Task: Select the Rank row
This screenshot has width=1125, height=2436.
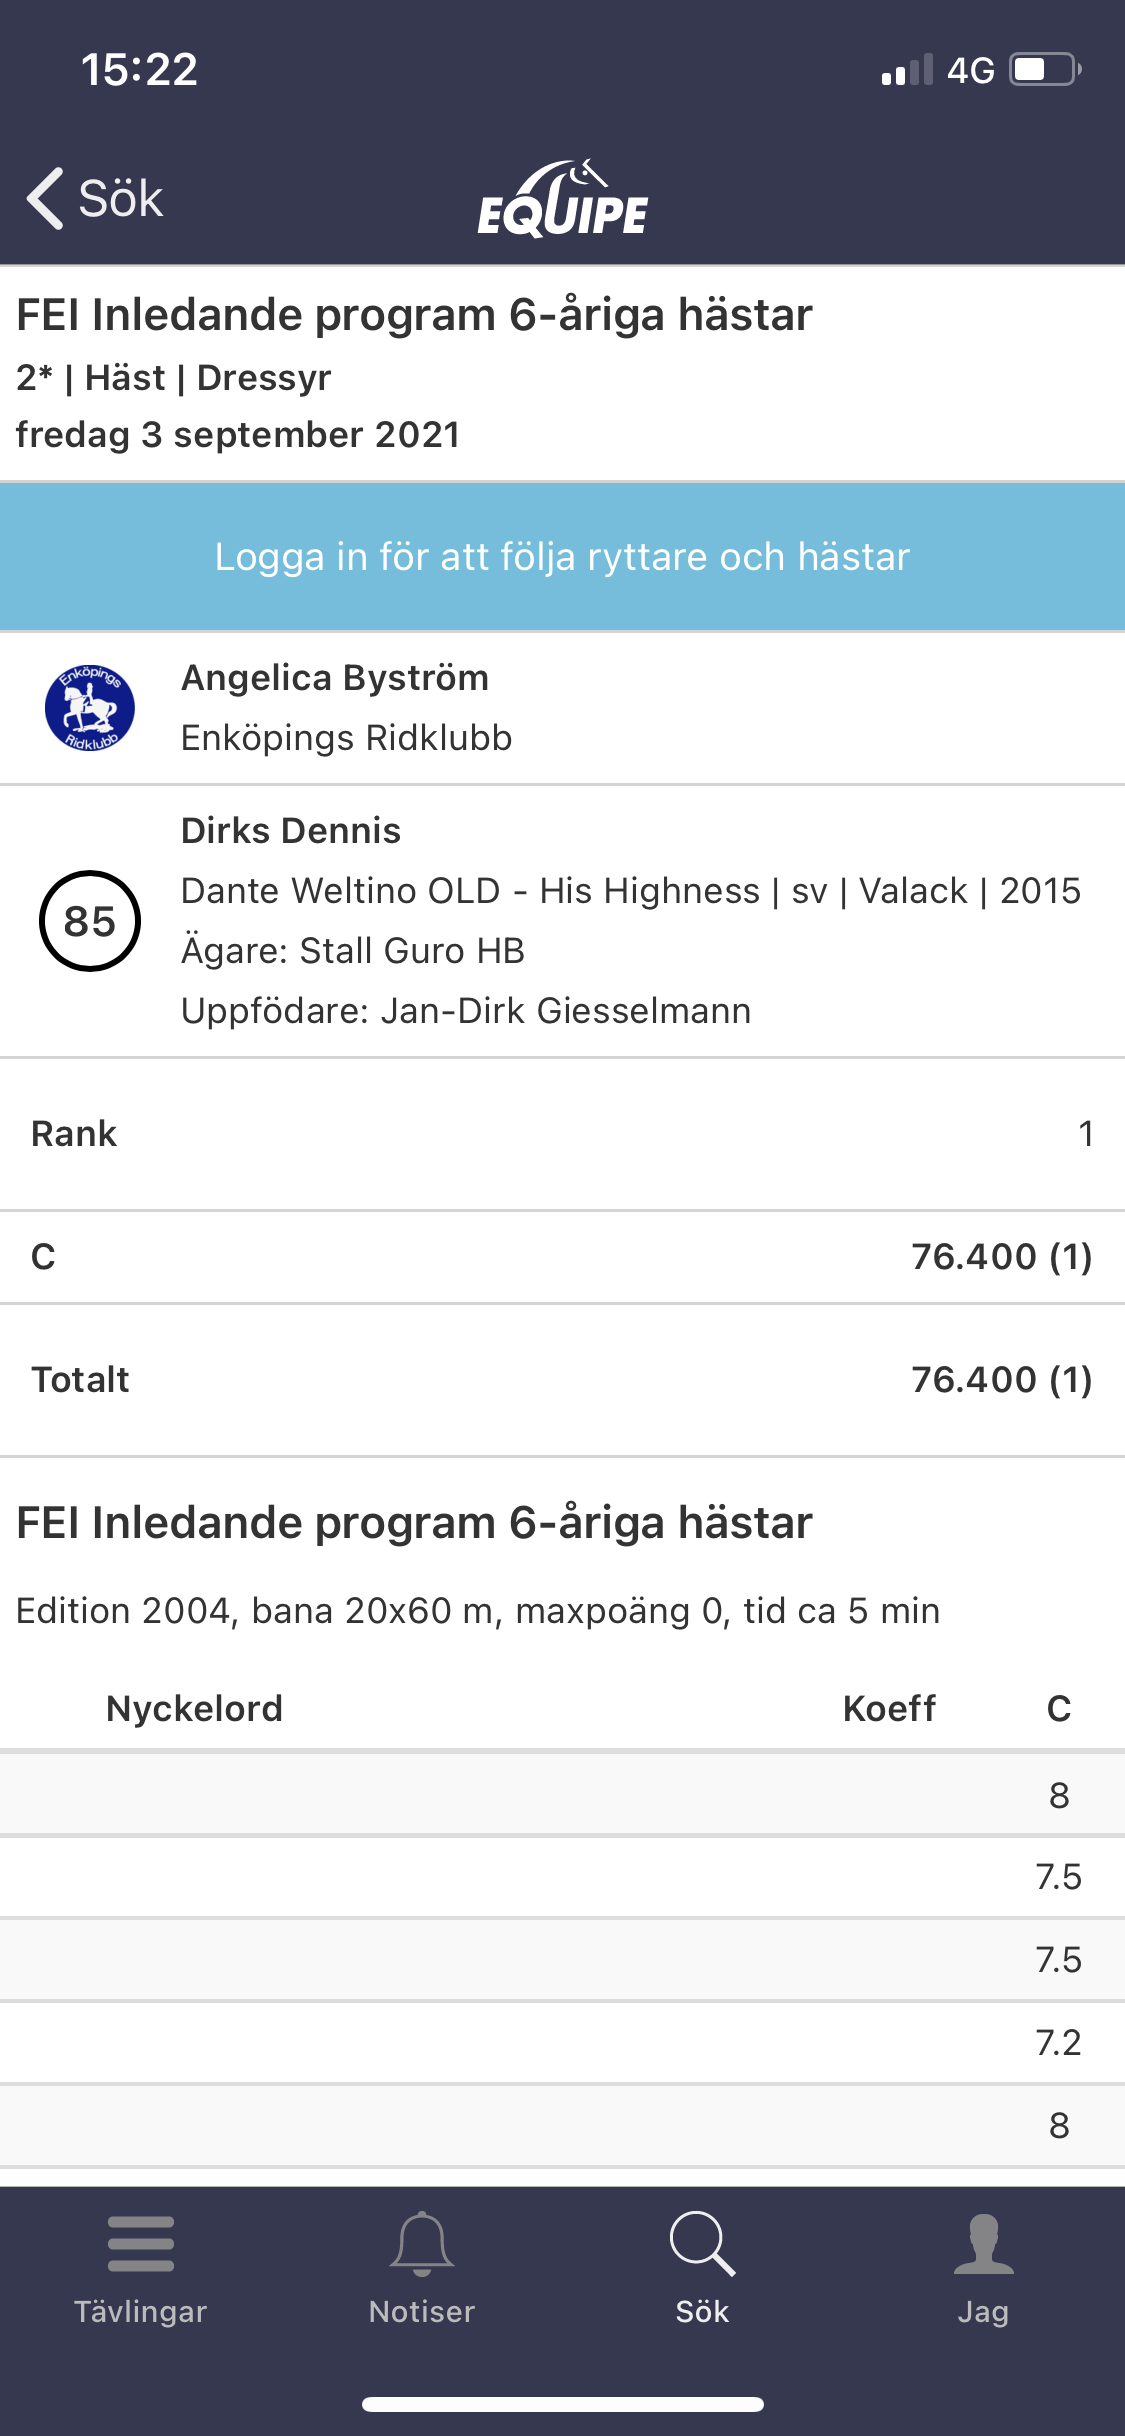Action: click(x=562, y=1134)
